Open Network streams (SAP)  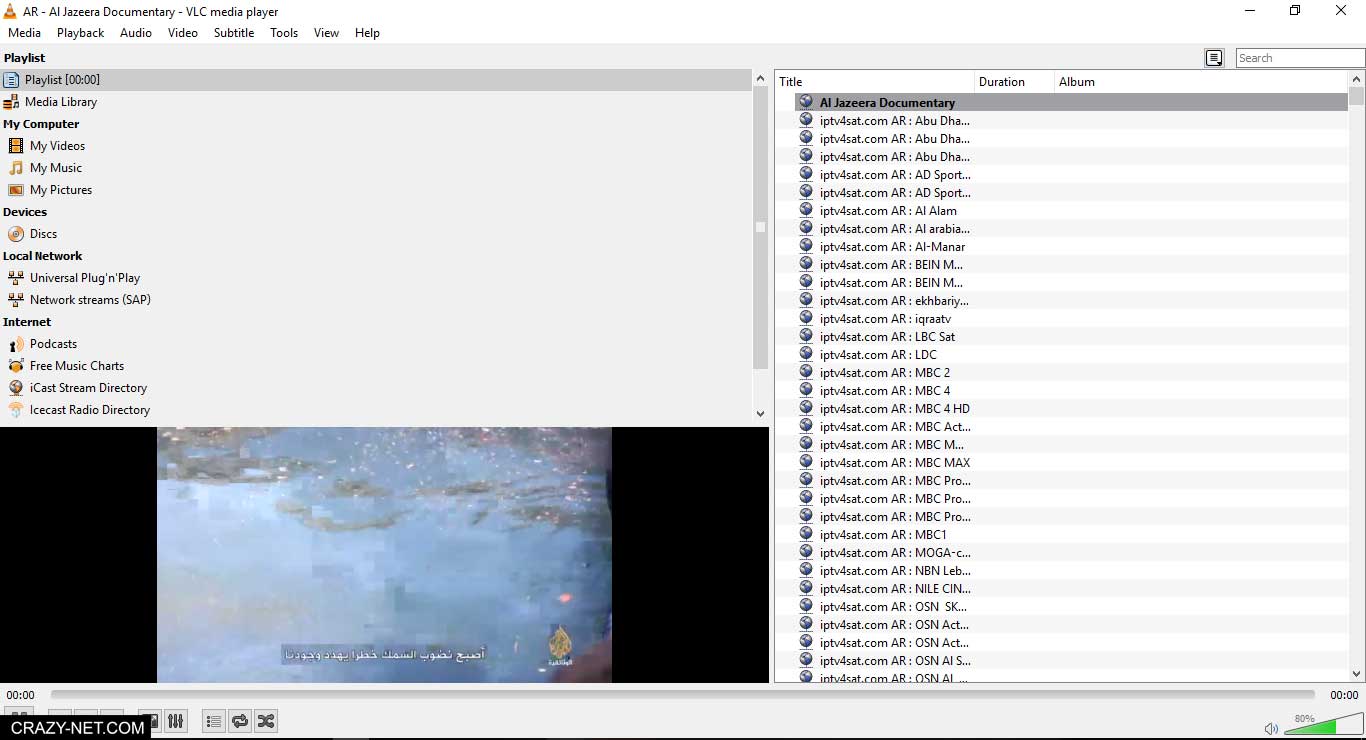[79, 300]
